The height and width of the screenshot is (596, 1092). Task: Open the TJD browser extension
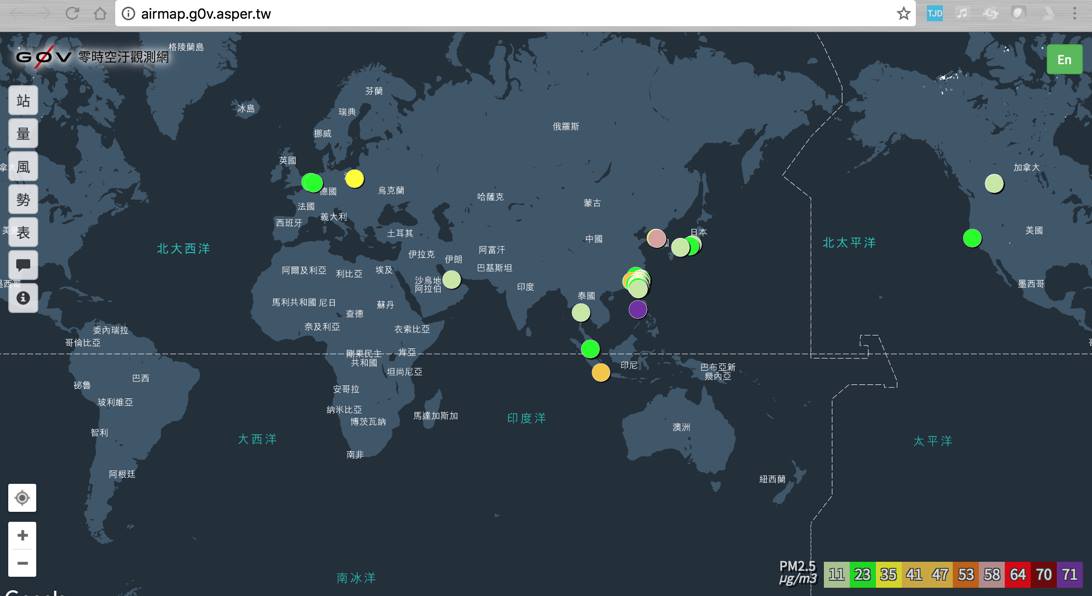coord(934,13)
